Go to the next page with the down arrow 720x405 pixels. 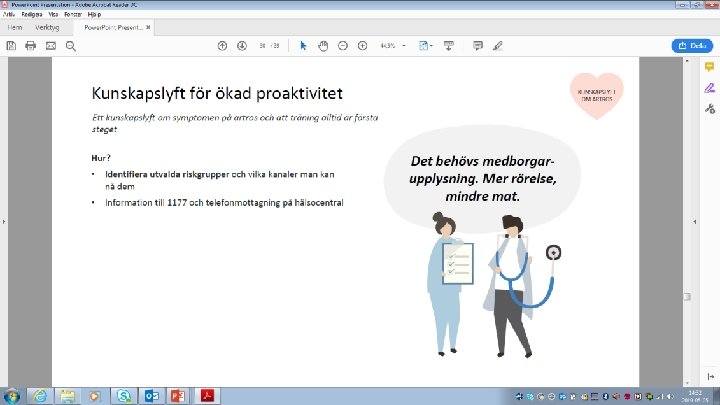(242, 45)
